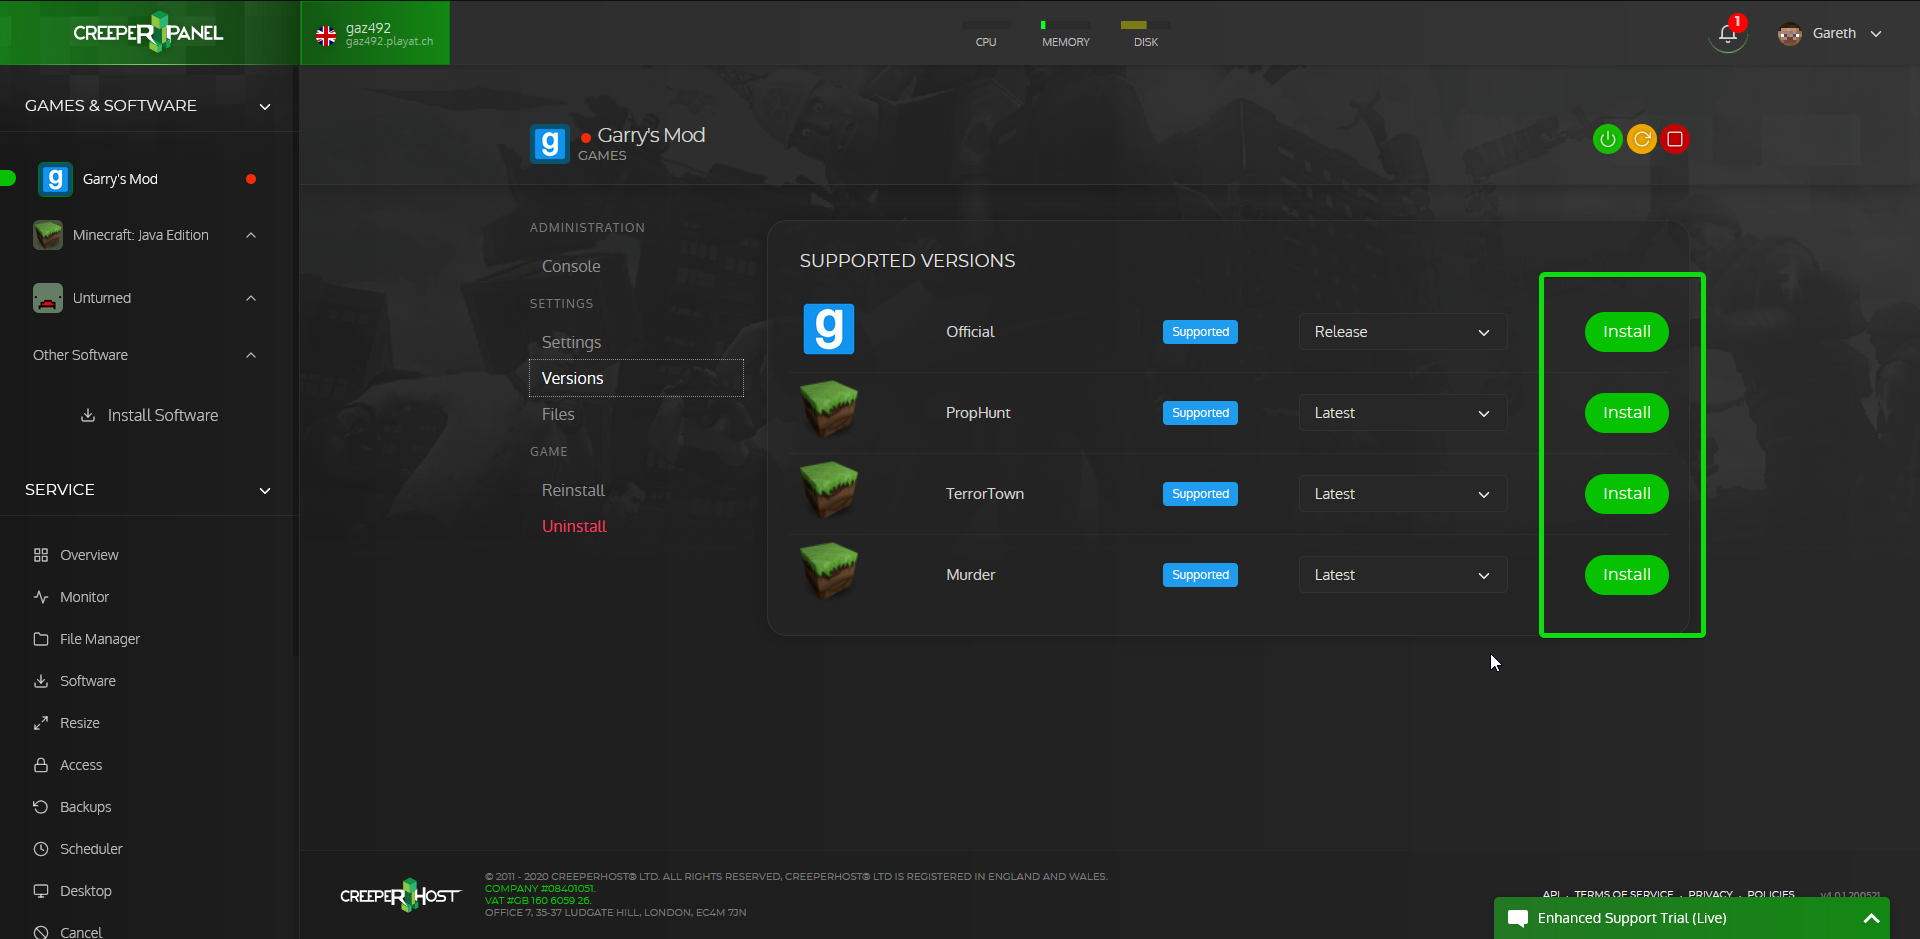This screenshot has width=1920, height=939.
Task: Click the red stop button
Action: coord(1675,139)
